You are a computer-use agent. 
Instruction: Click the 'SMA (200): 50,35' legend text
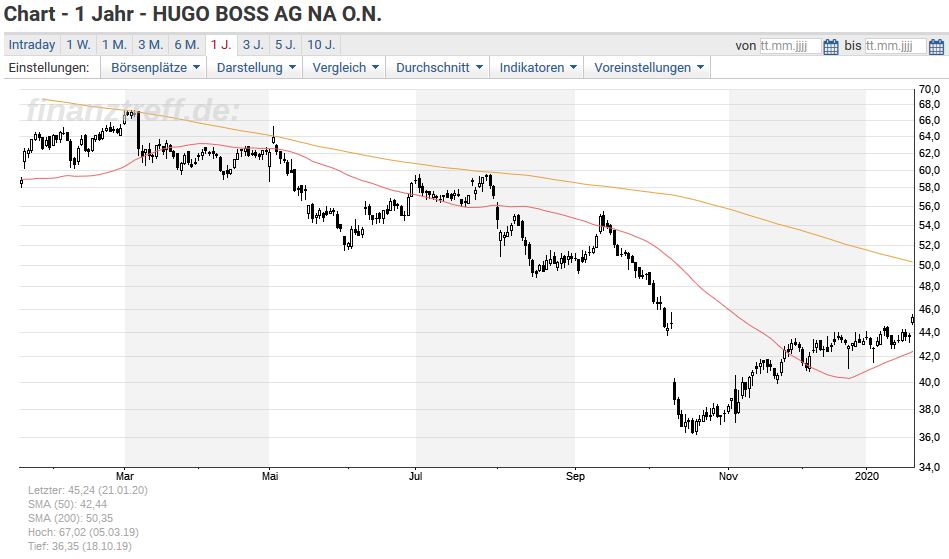point(70,518)
